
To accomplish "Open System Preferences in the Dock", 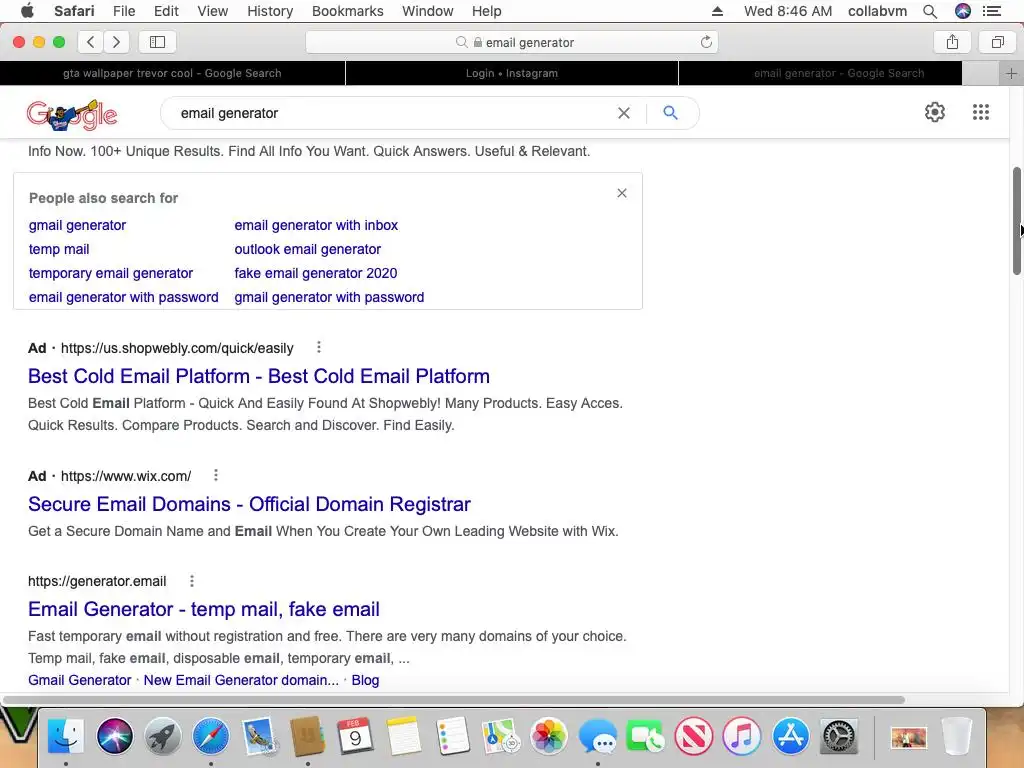I will [839, 736].
